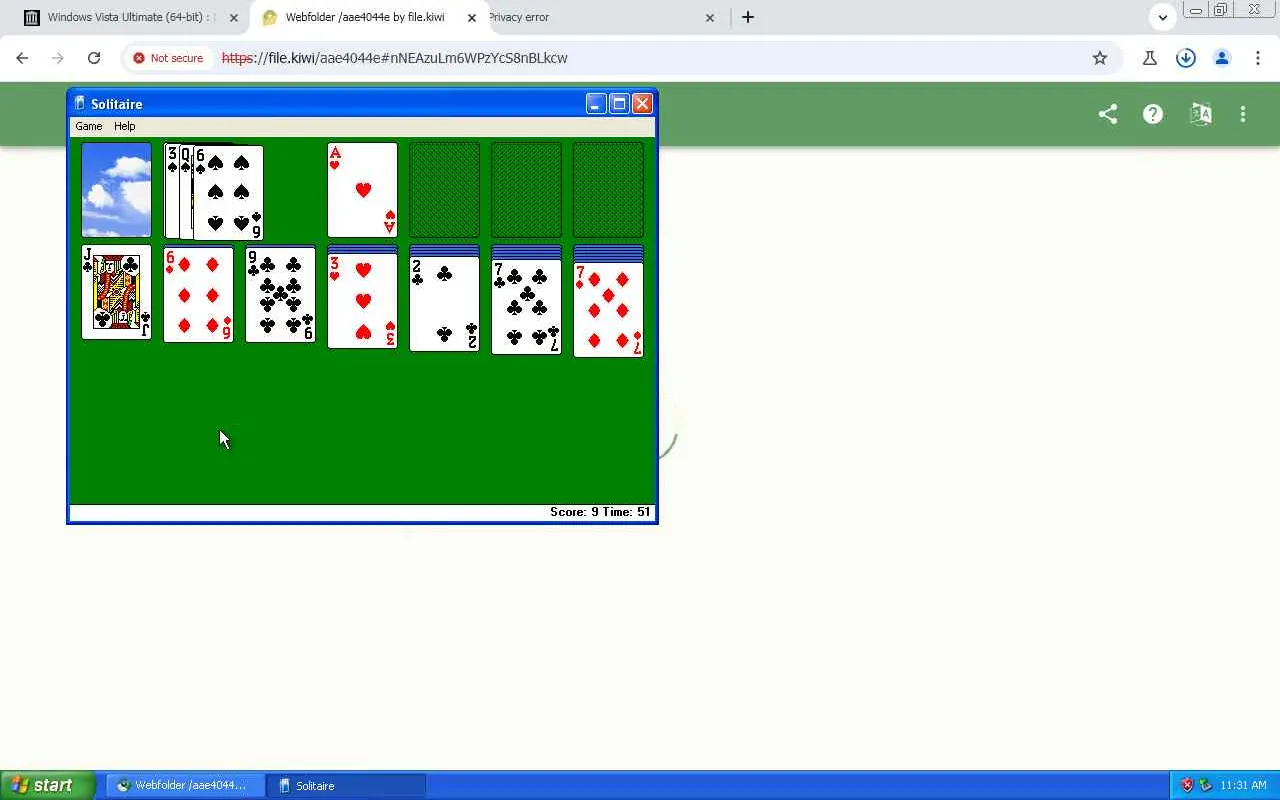1280x800 pixels.
Task: Open the file.kiwi help question icon
Action: (1153, 114)
